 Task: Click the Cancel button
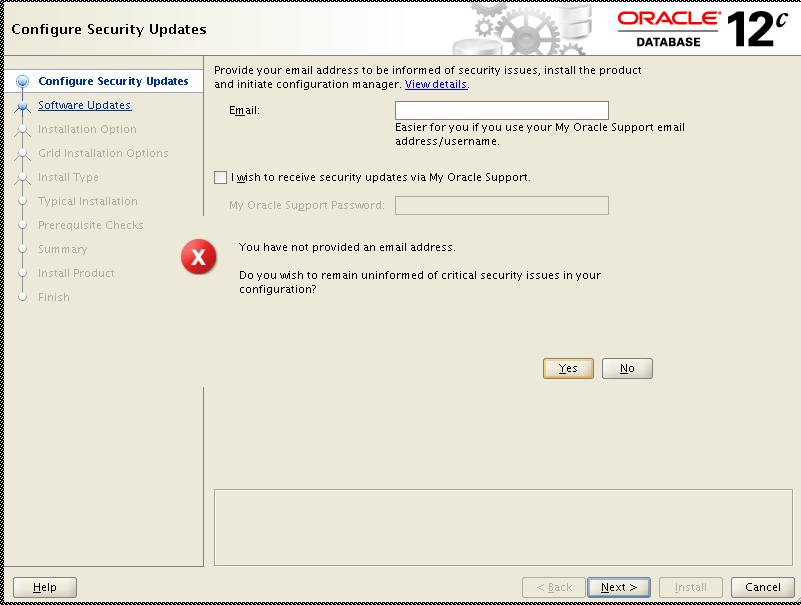(763, 588)
